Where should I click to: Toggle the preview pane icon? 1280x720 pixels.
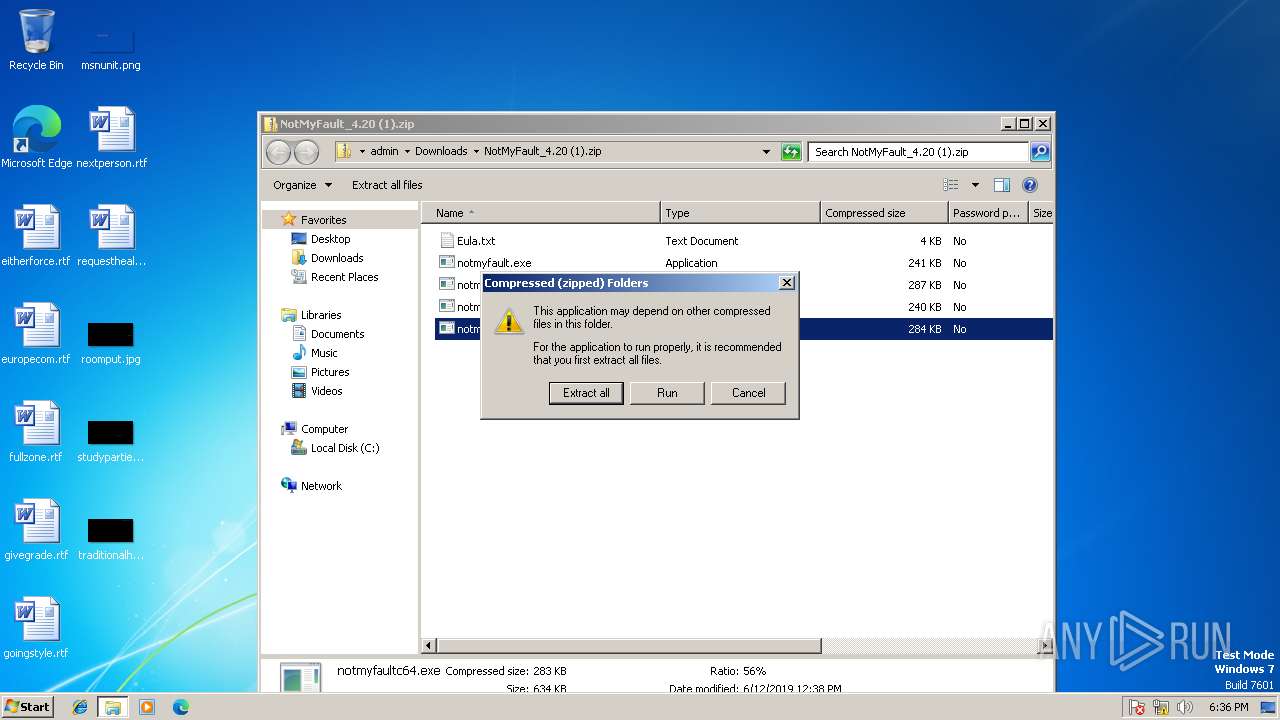coord(1002,185)
